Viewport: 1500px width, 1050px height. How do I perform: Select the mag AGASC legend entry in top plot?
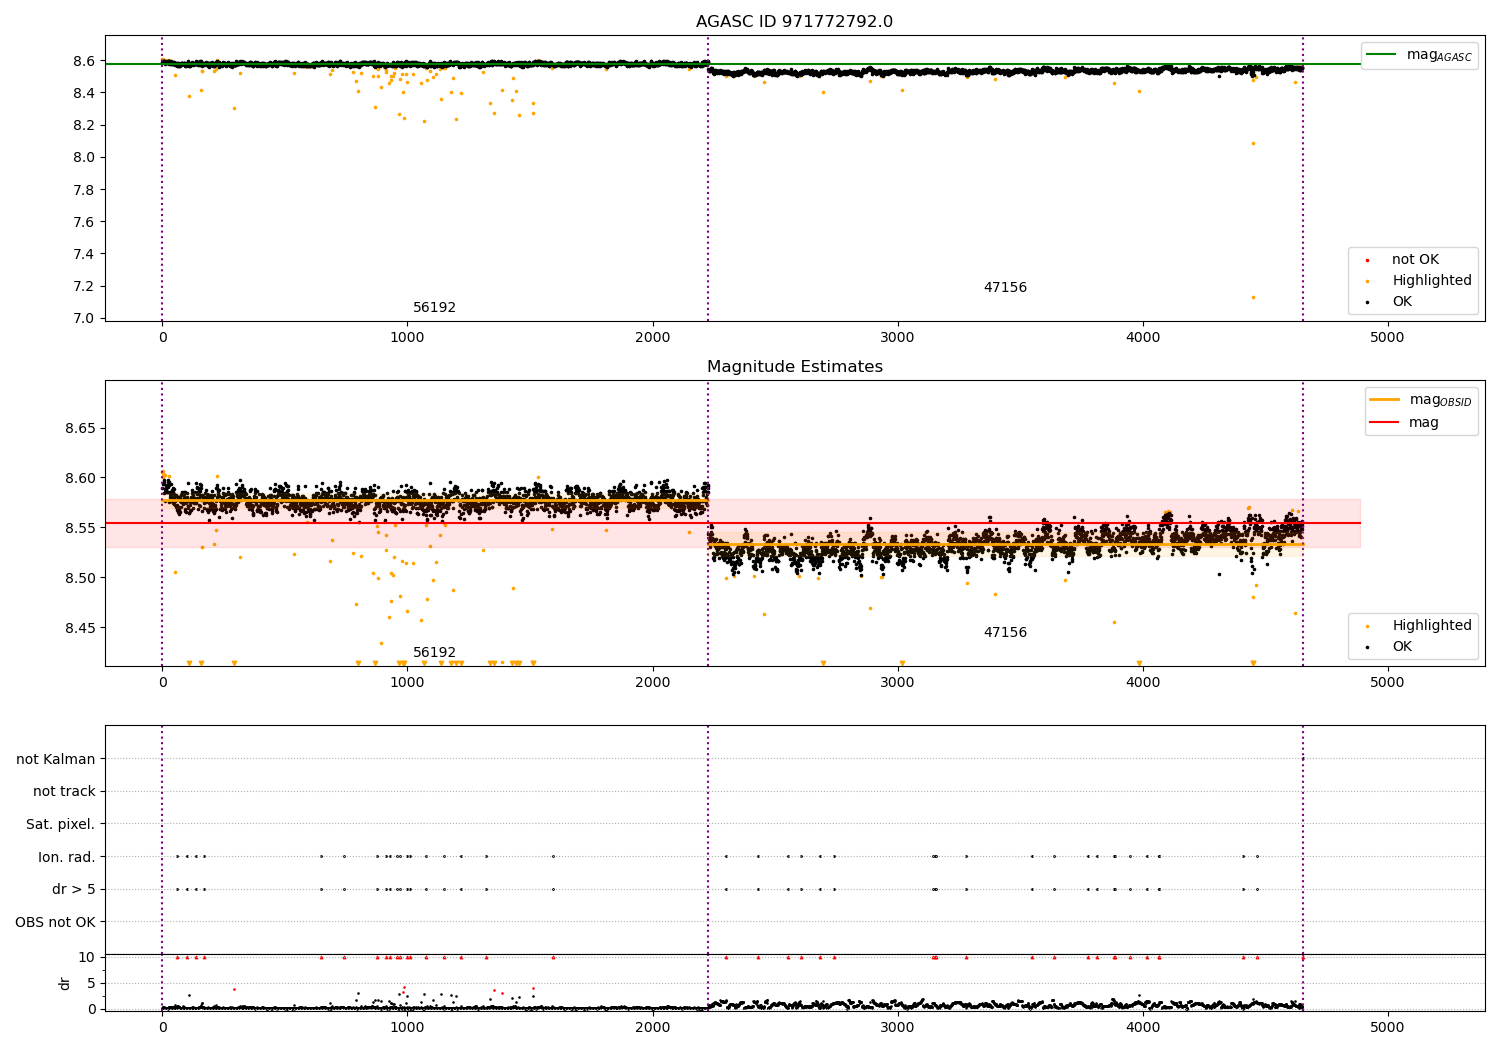(x=1419, y=55)
